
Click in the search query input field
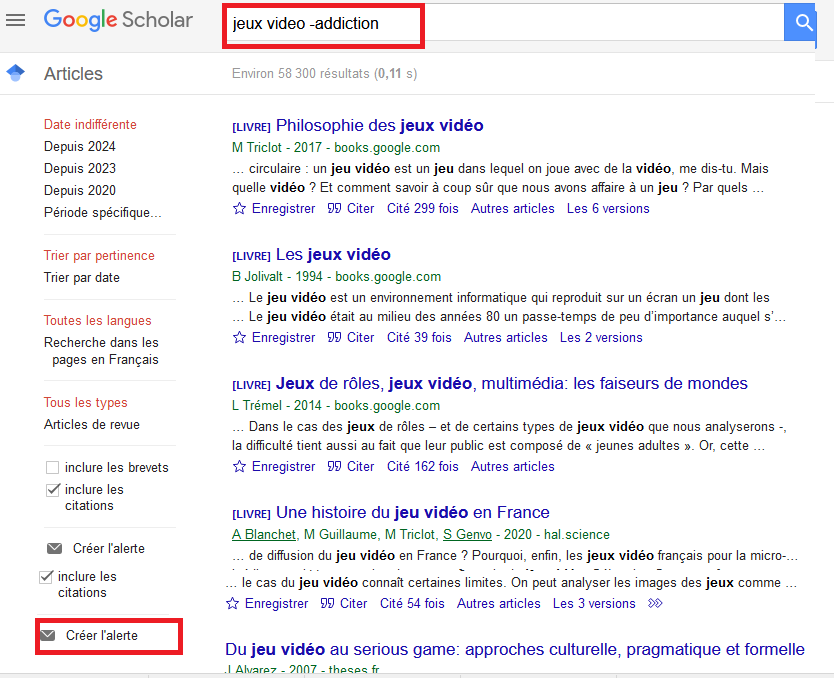[500, 23]
